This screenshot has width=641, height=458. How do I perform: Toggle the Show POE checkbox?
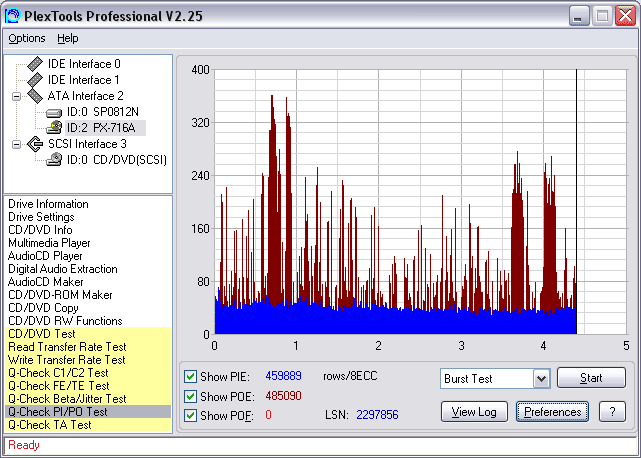[x=190, y=396]
